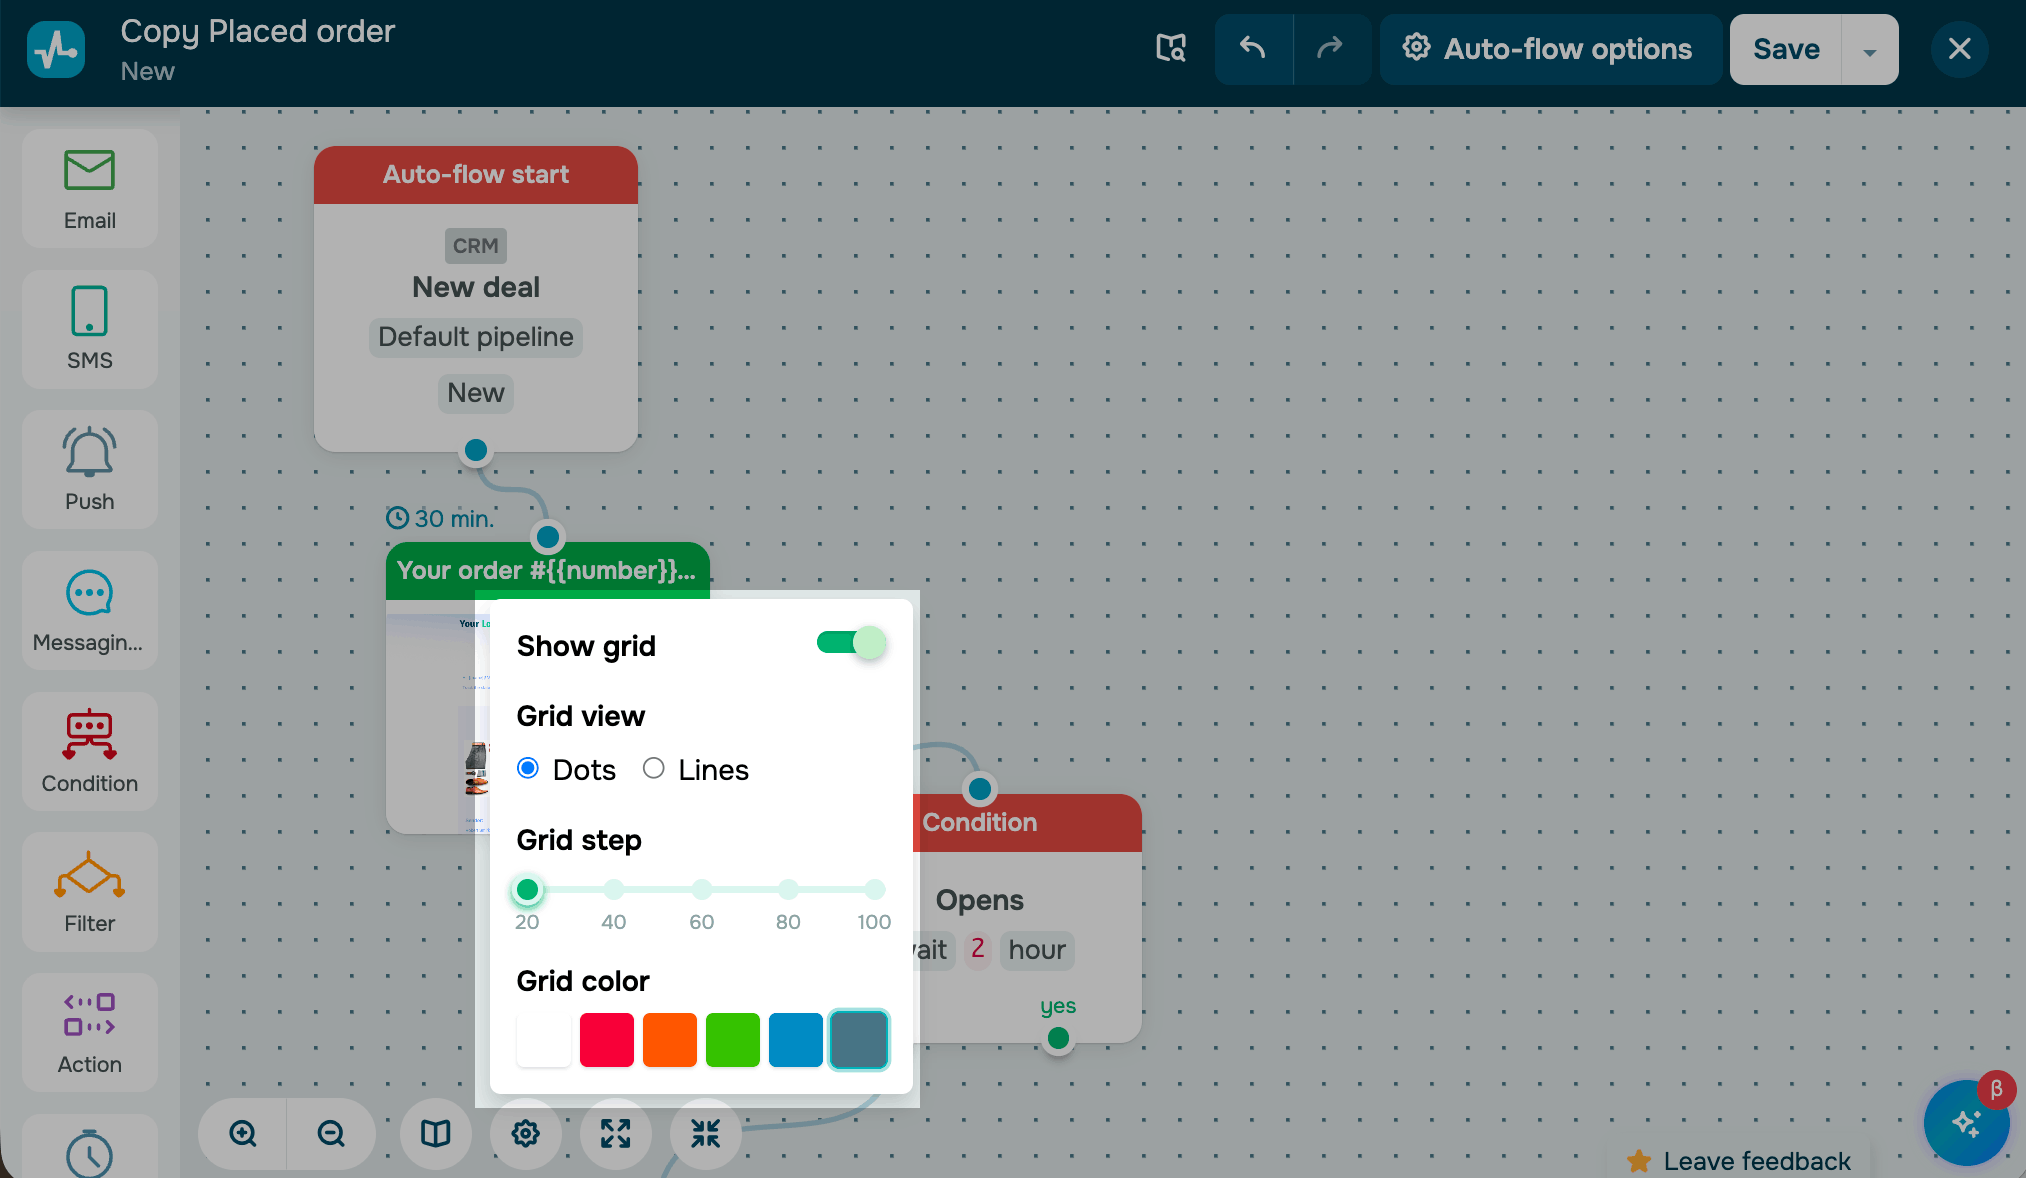
Task: Set grid step to 60
Action: [702, 889]
